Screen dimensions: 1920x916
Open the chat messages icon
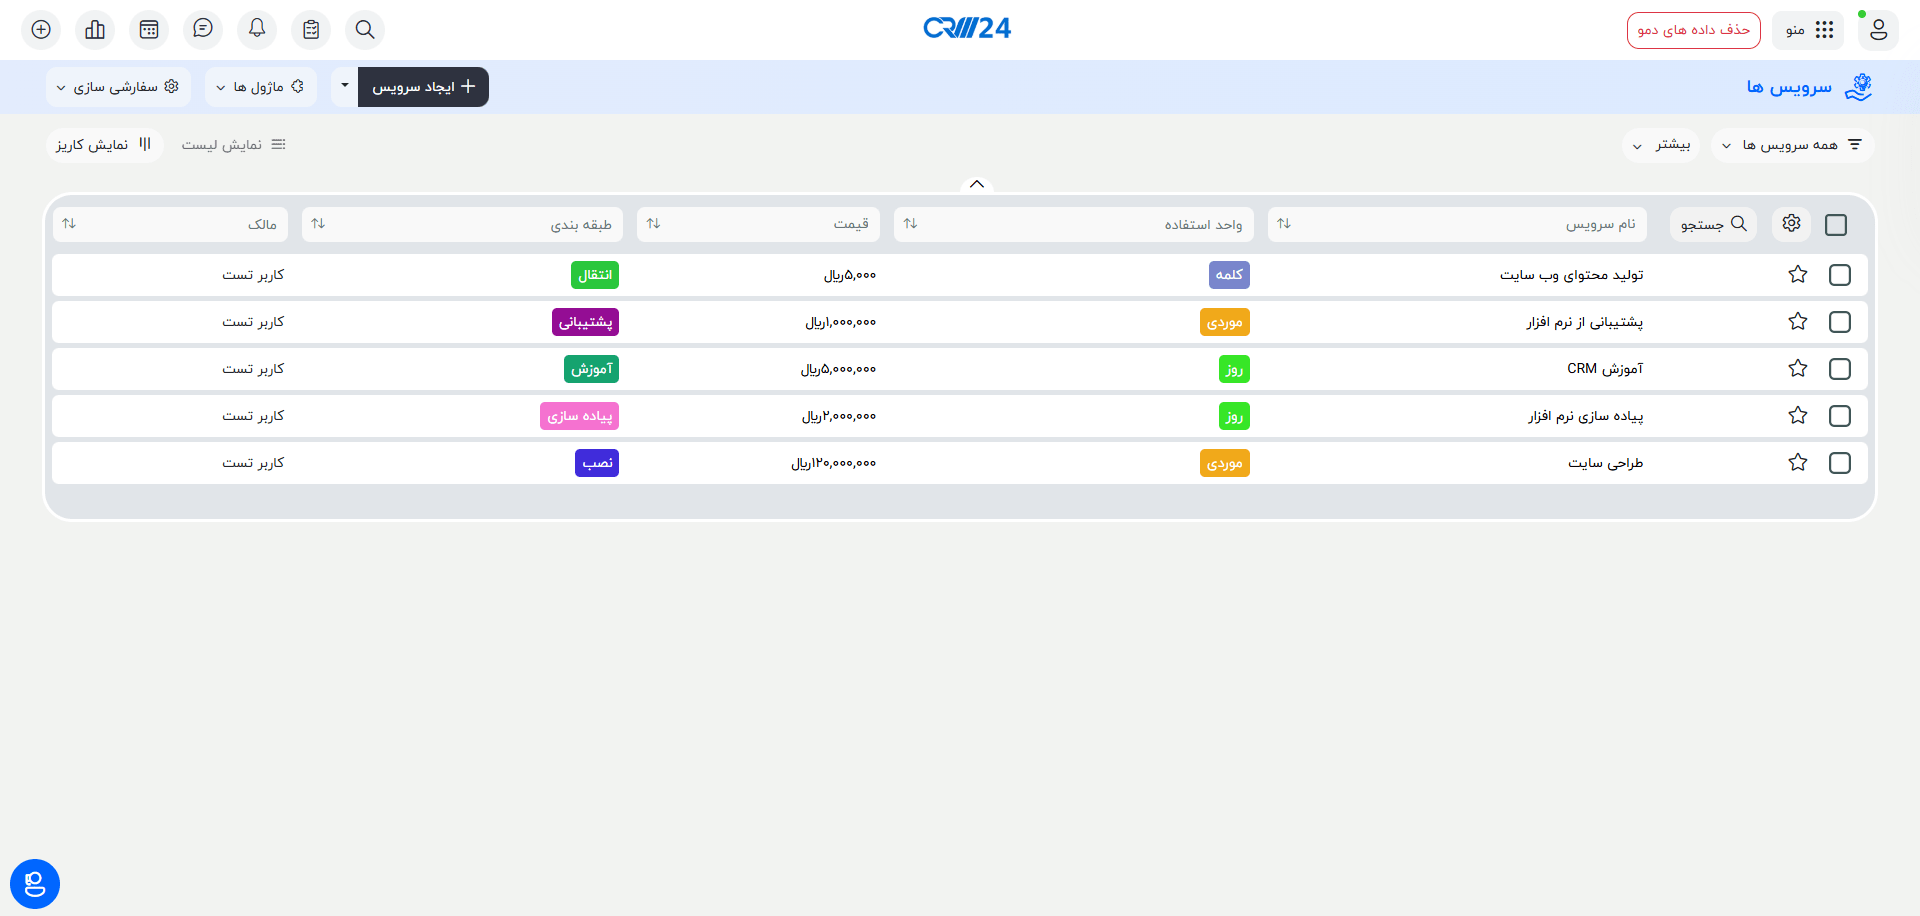[x=203, y=29]
